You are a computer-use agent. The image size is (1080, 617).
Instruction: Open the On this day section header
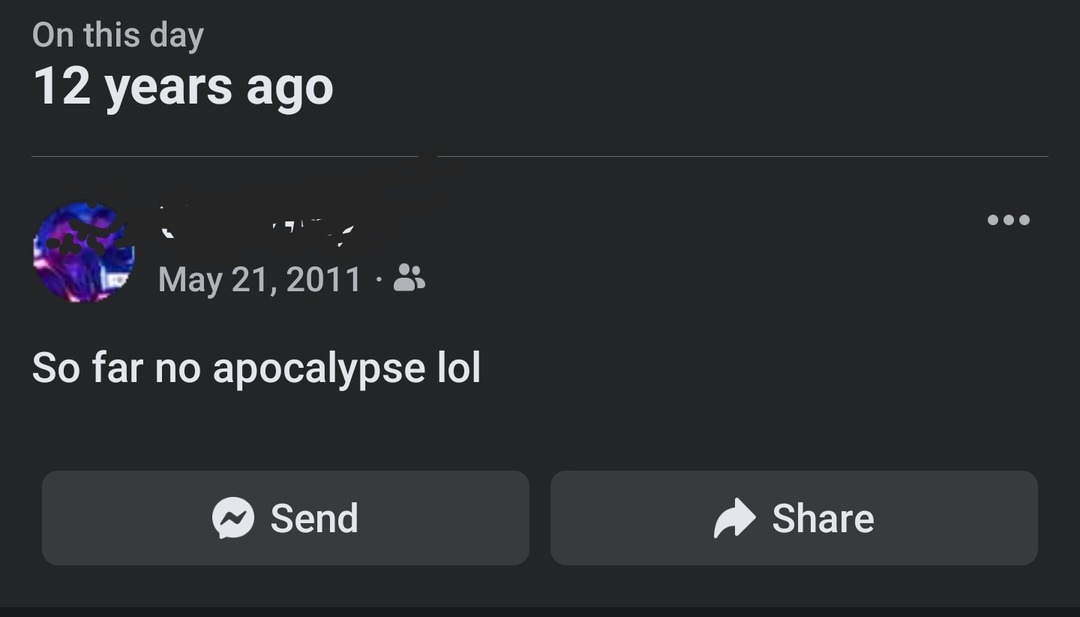coord(118,34)
